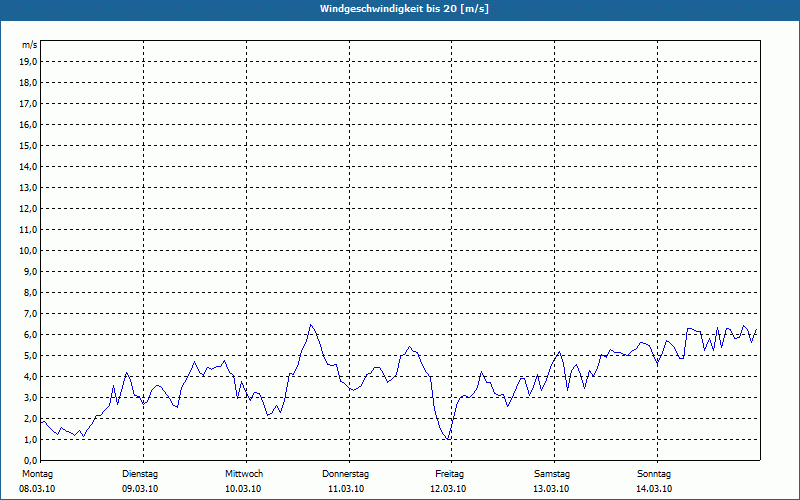This screenshot has height=500, width=800.
Task: Select the 10,0 axis value
Action: 28,251
